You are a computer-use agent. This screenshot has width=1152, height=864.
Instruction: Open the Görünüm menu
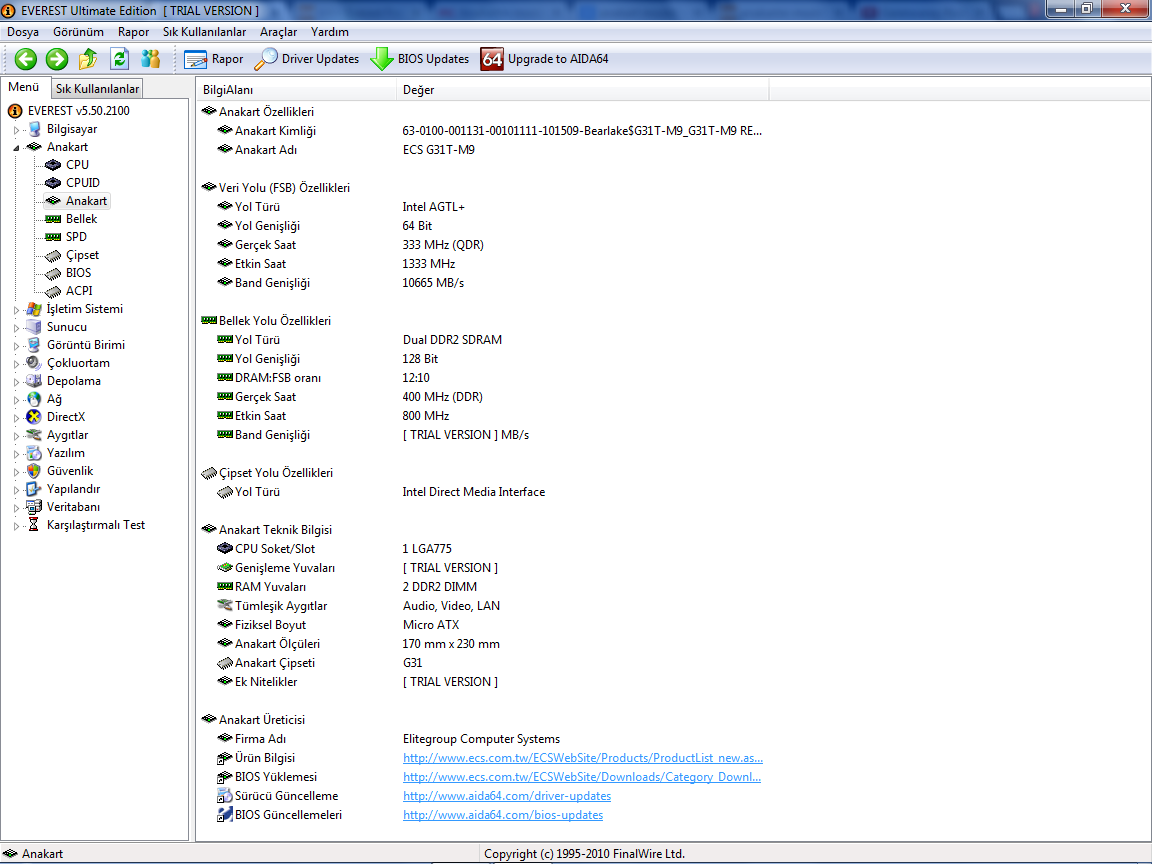(78, 32)
